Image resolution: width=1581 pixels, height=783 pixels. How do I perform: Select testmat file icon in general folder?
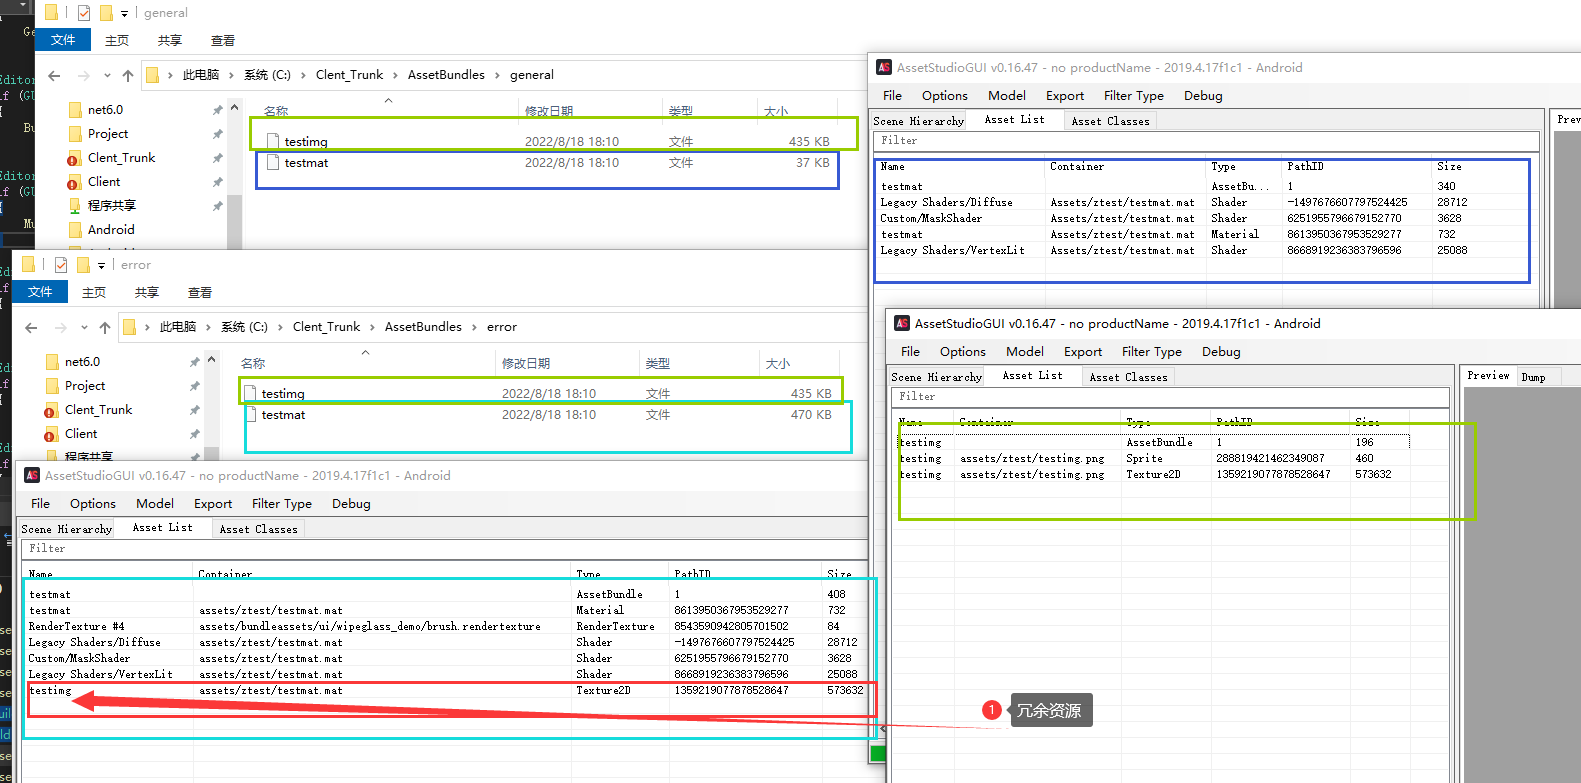pyautogui.click(x=273, y=163)
